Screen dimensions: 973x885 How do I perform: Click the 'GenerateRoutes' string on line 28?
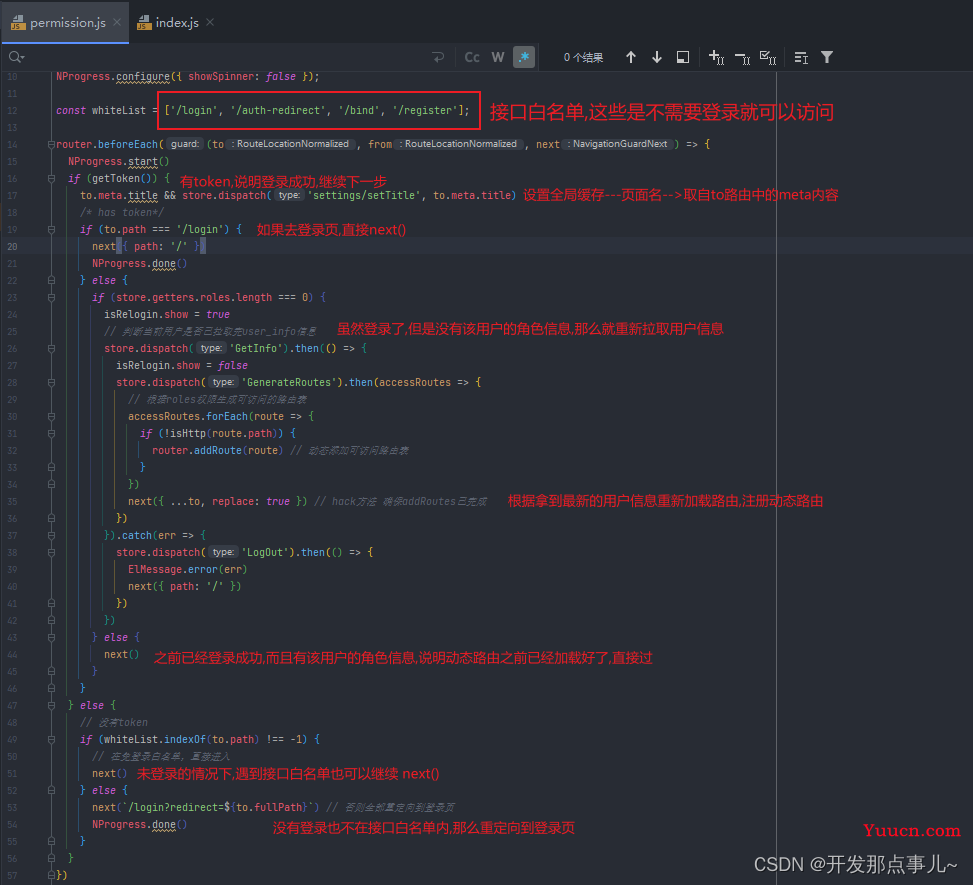tap(289, 382)
